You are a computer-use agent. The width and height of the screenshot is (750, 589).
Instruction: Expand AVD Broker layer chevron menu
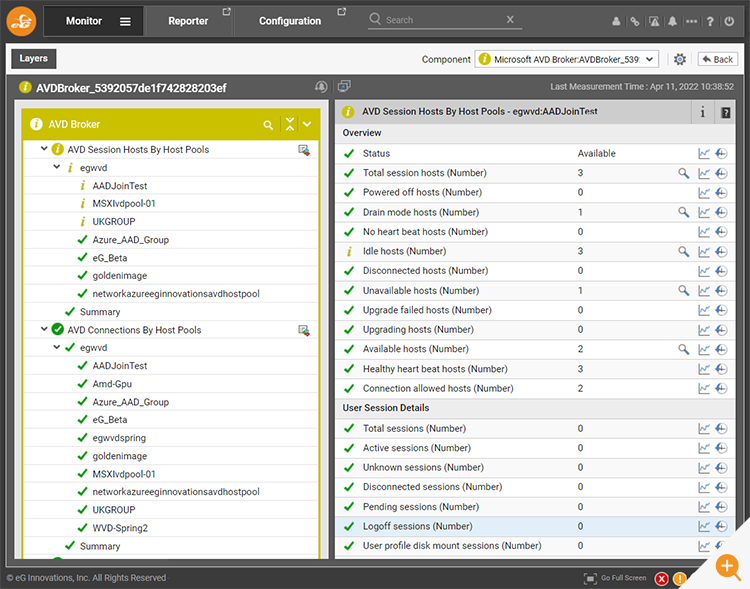(x=307, y=124)
